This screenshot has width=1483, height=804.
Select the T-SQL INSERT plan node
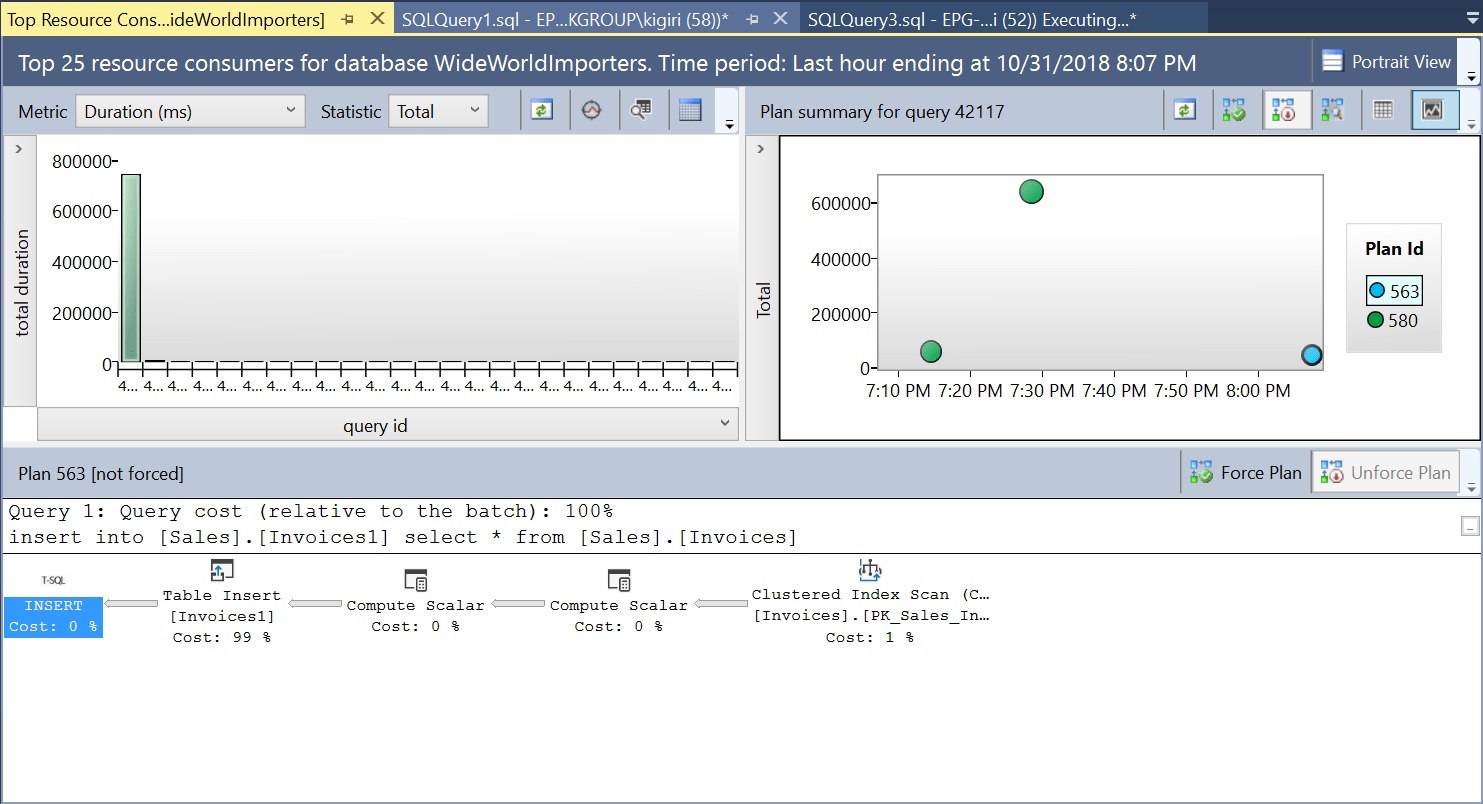[x=53, y=606]
